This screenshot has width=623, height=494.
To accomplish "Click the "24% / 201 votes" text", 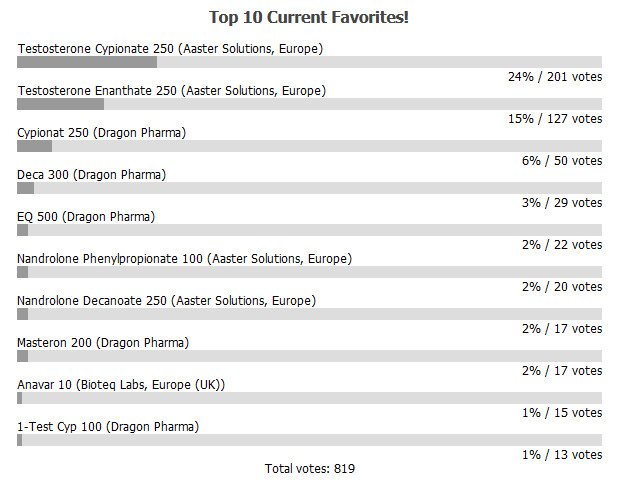I will click(x=555, y=76).
